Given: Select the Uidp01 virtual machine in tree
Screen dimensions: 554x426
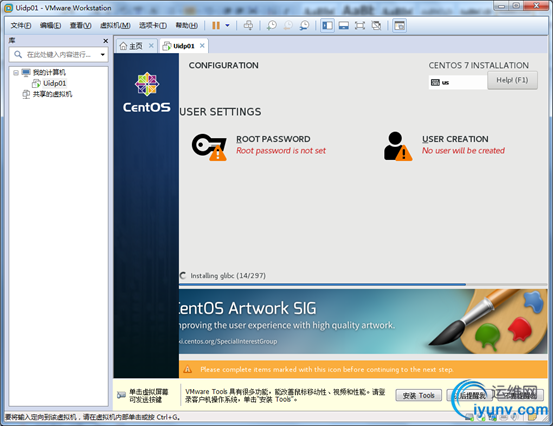Looking at the screenshot, I should coord(54,83).
